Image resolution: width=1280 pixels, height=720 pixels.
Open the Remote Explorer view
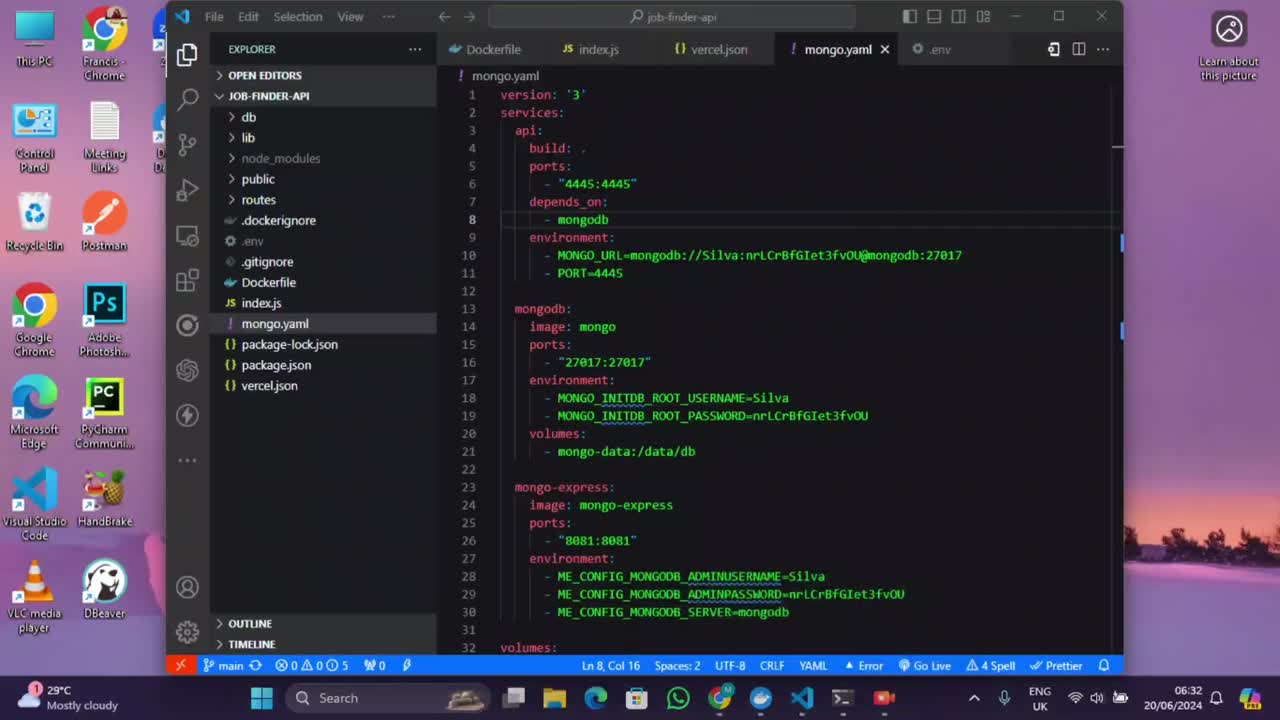[187, 236]
